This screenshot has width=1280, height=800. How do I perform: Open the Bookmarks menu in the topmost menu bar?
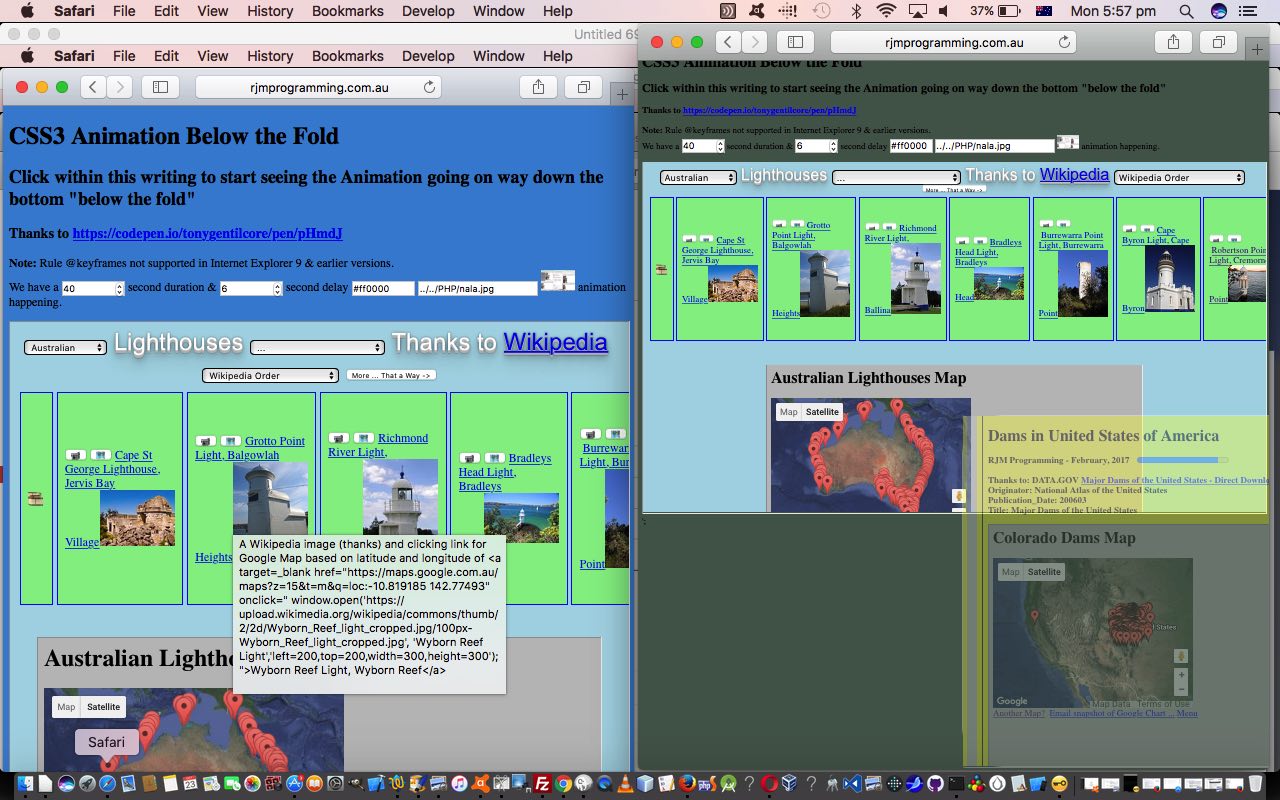click(x=347, y=11)
